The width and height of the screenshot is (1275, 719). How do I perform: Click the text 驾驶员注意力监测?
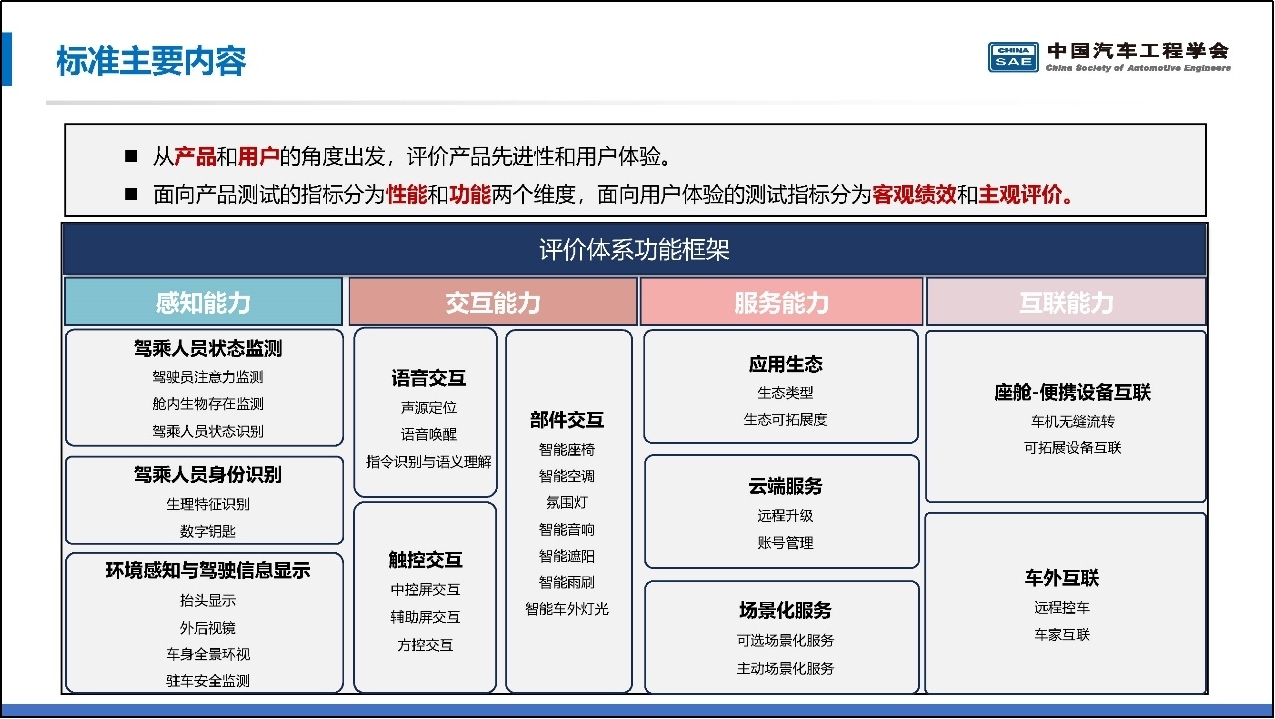[x=208, y=377]
